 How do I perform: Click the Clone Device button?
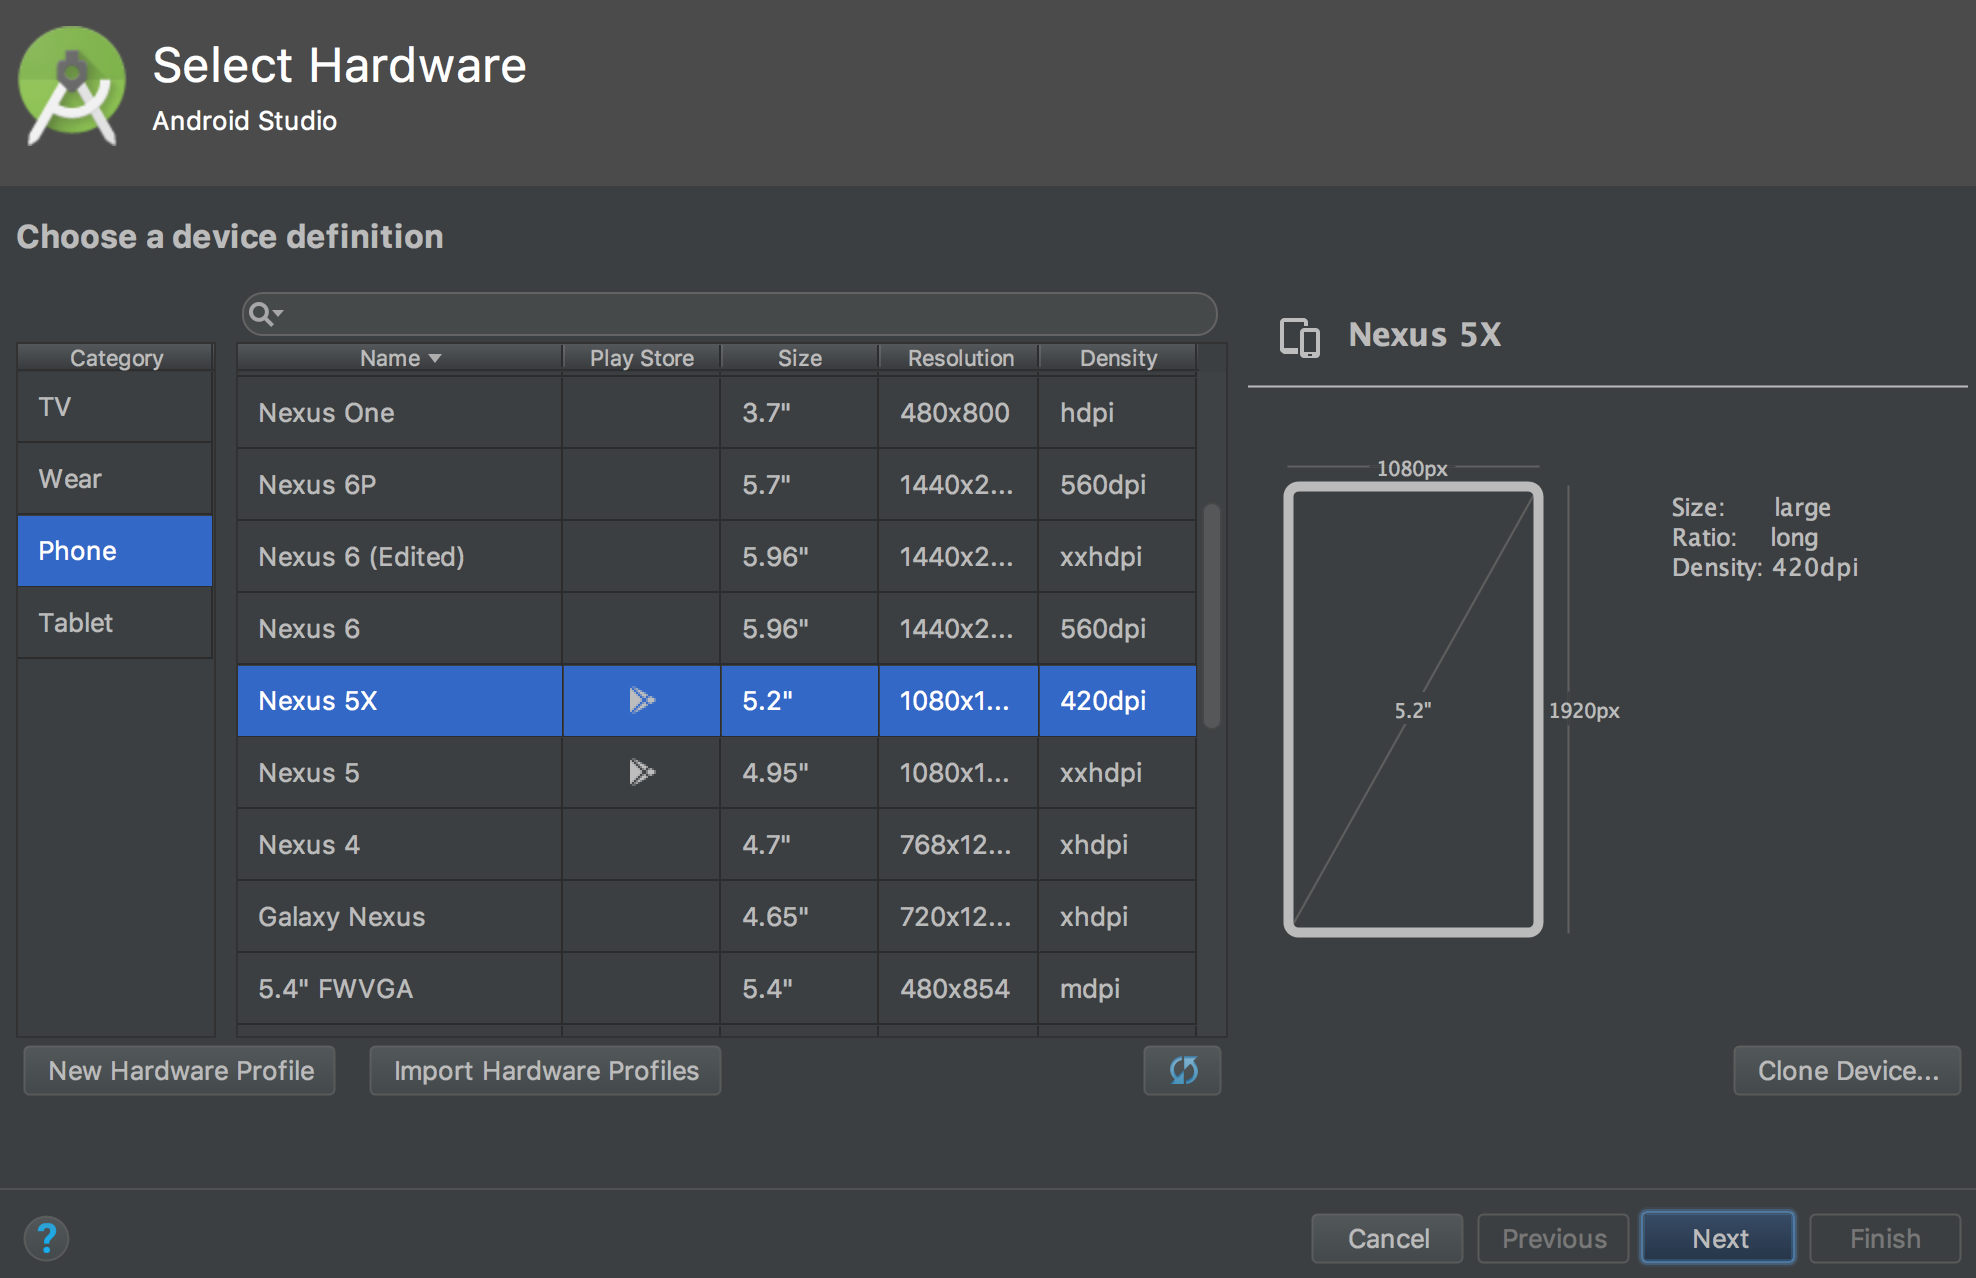1847,1070
